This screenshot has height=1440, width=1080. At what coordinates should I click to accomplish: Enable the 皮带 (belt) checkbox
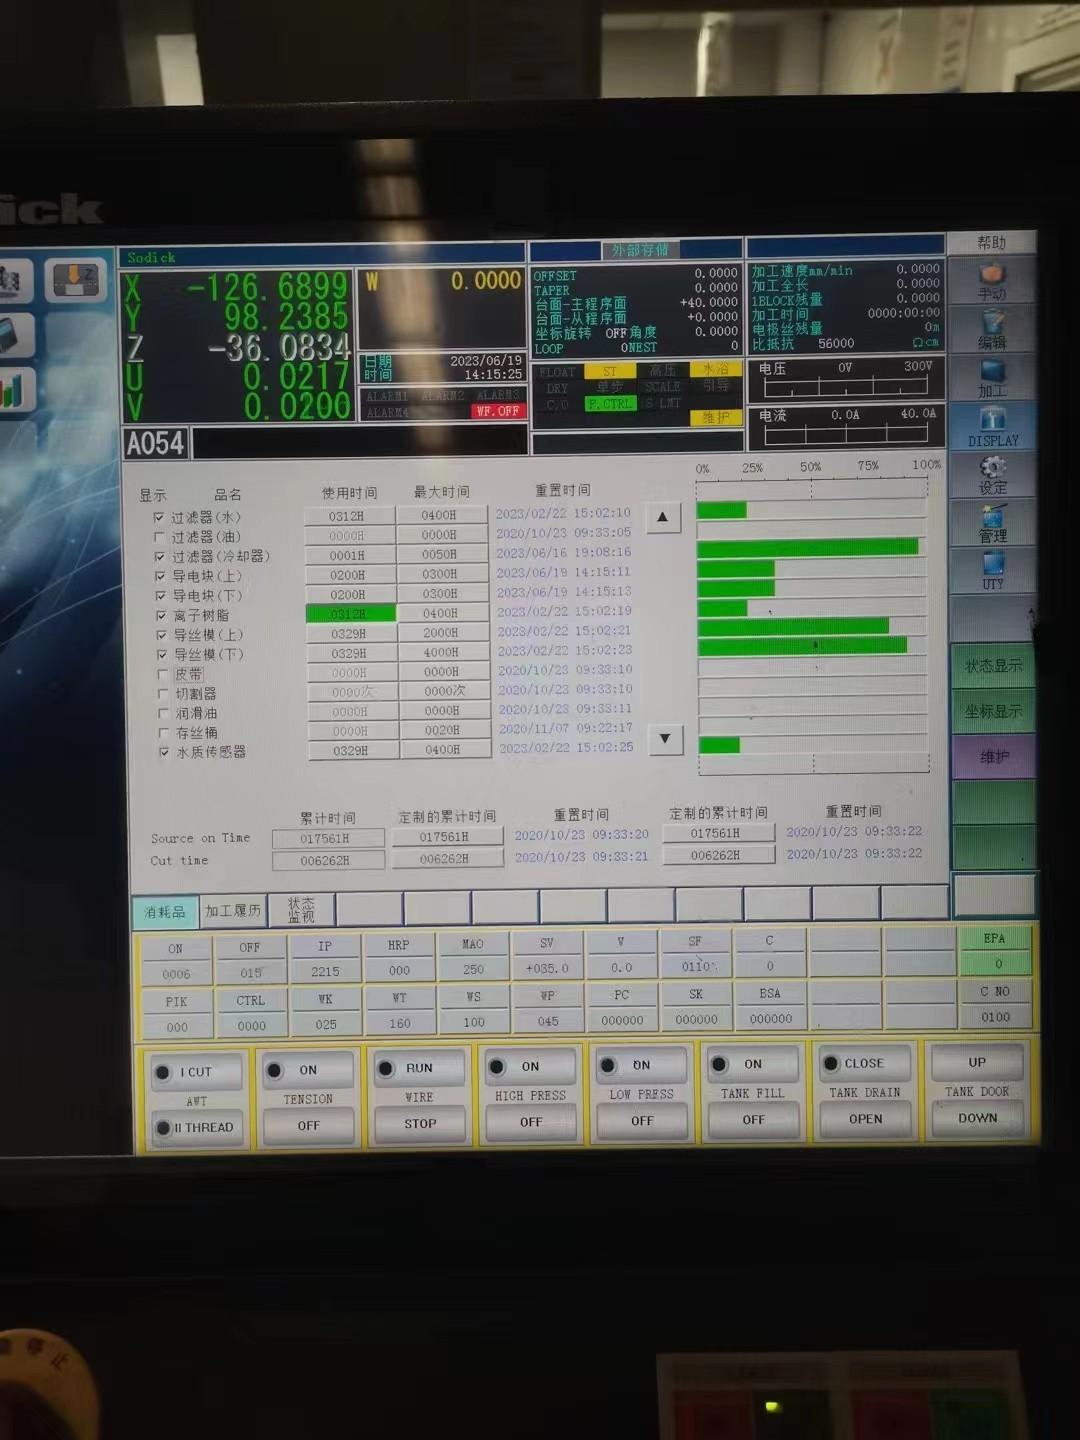(x=162, y=674)
